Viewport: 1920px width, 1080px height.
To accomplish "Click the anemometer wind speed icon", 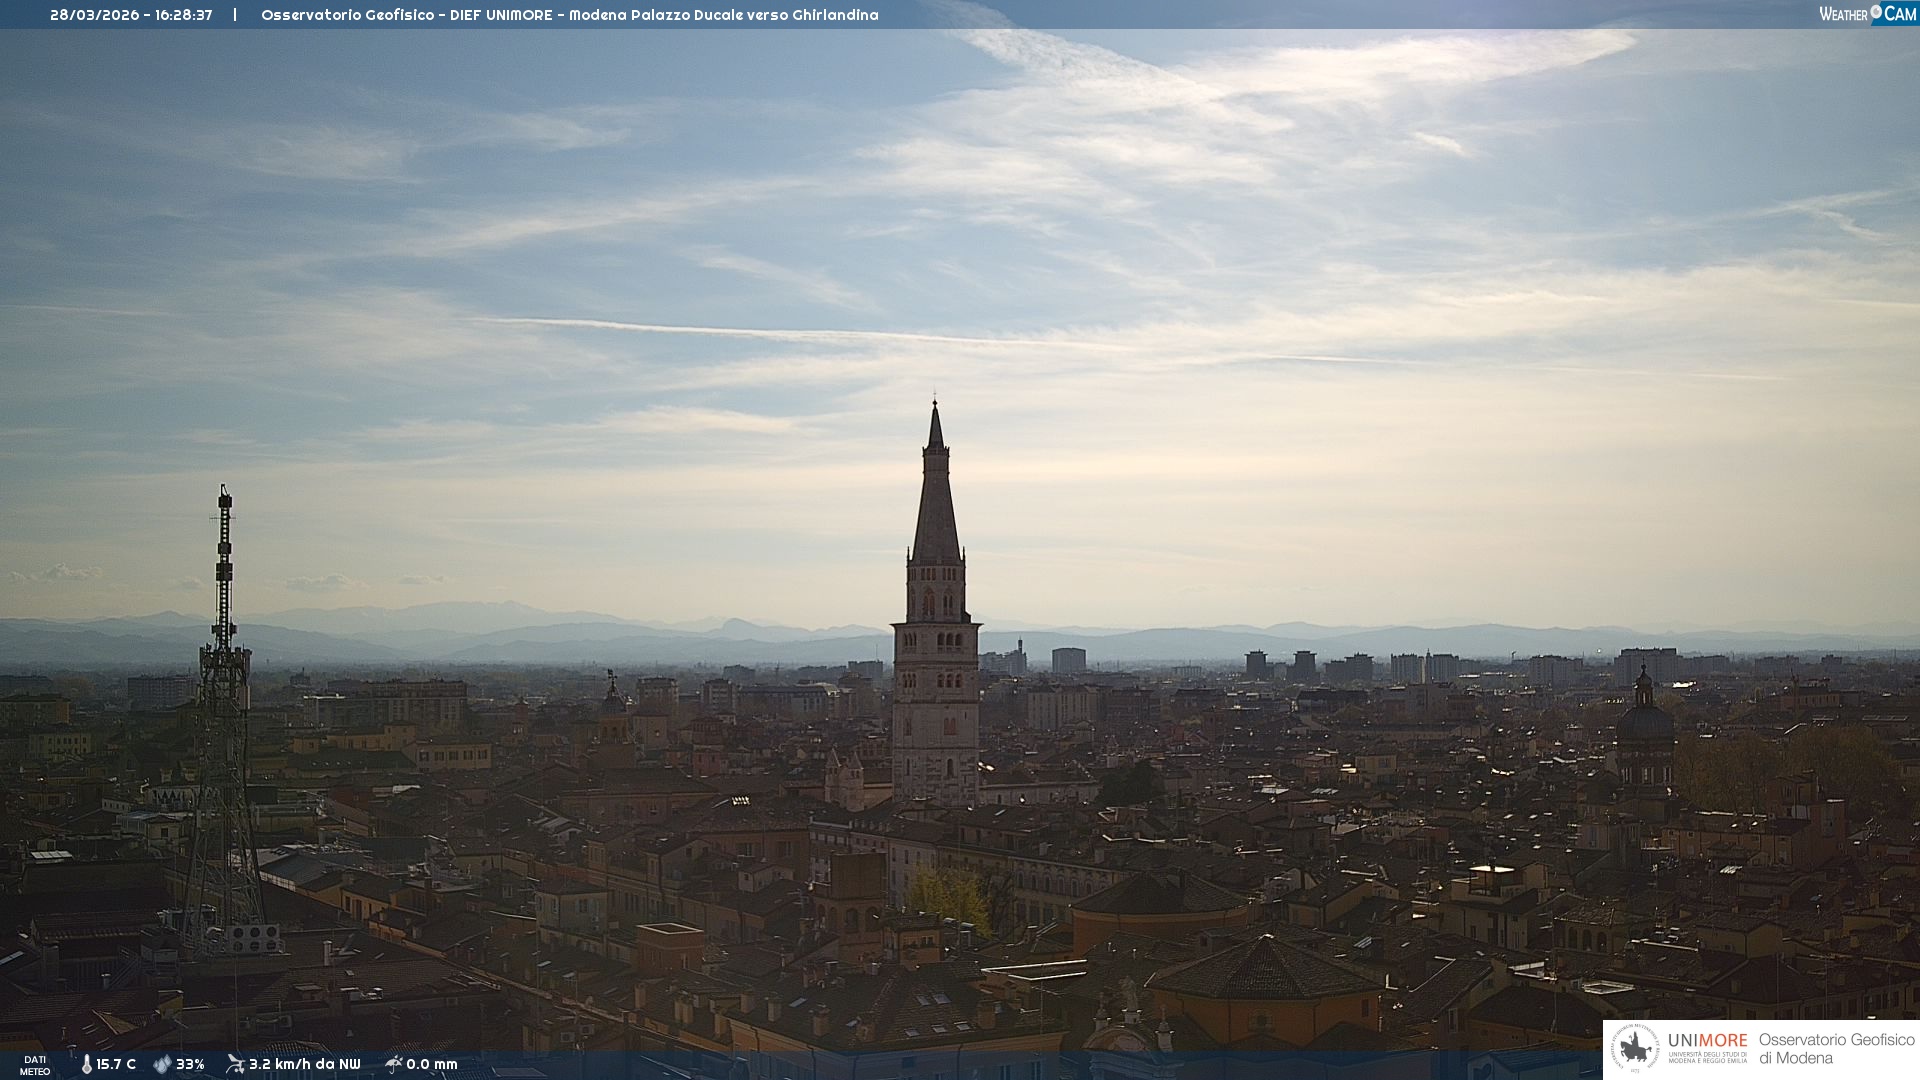I will [235, 1064].
